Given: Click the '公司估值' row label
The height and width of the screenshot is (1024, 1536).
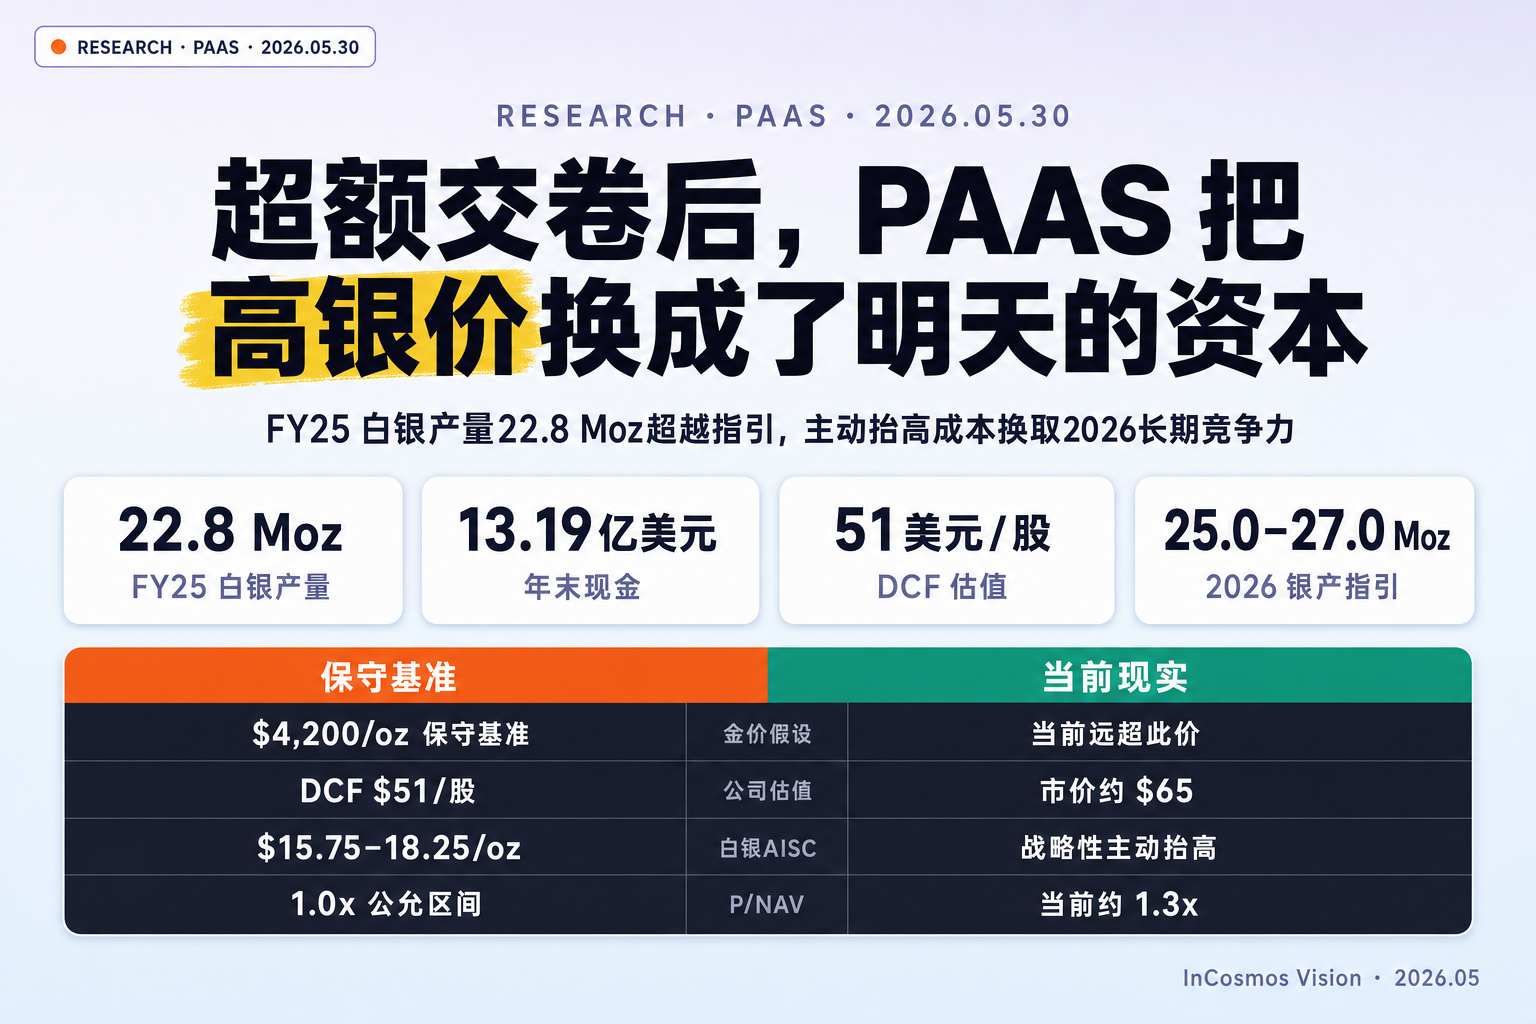Looking at the screenshot, I should tap(767, 791).
